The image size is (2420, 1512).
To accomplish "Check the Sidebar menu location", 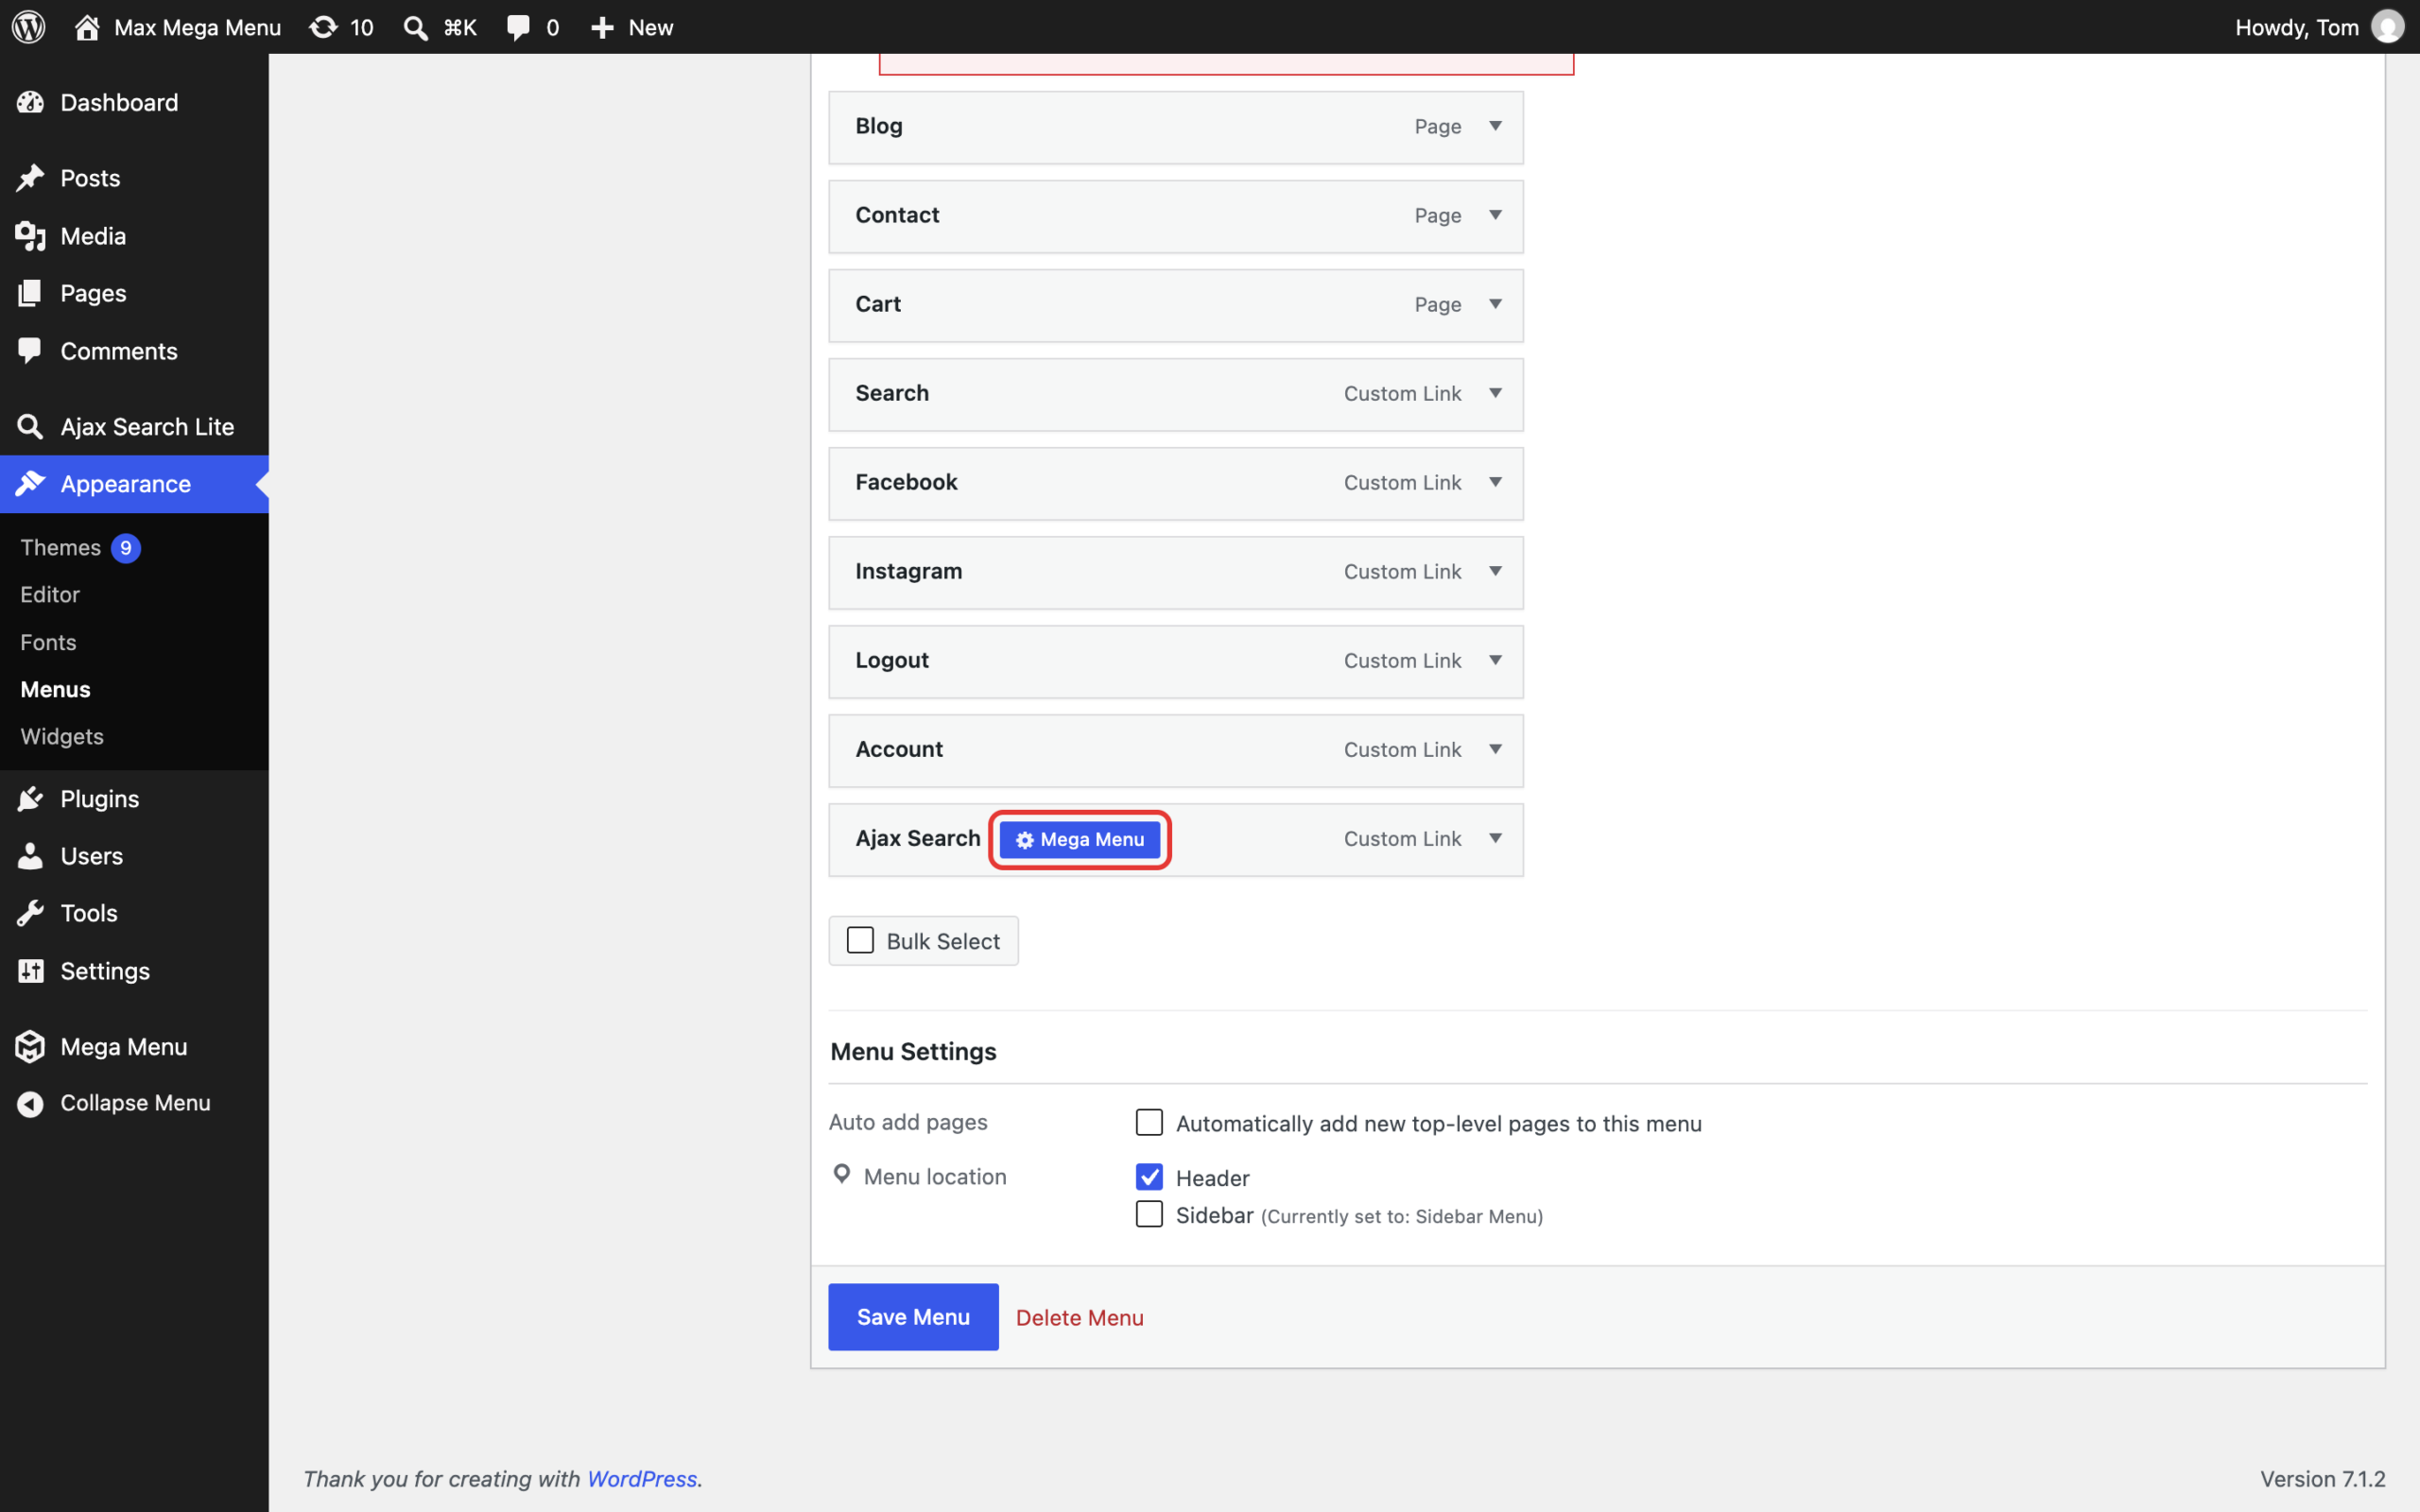I will [x=1149, y=1214].
